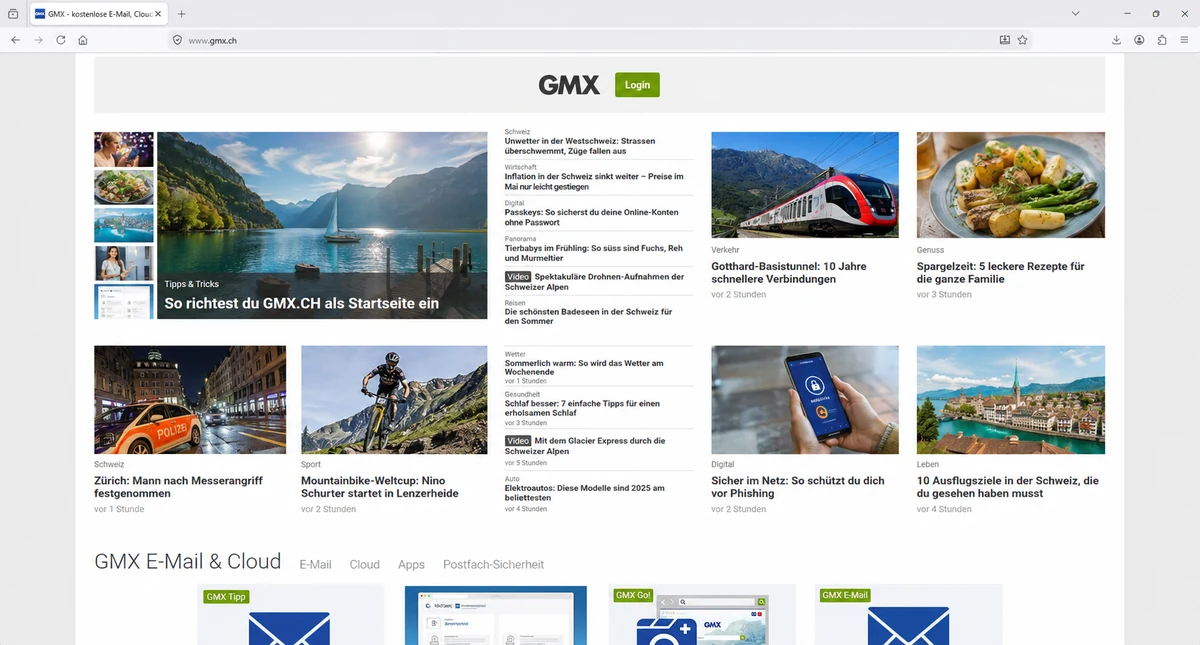Toggle reader view icon in address bar
The width and height of the screenshot is (1200, 645).
(1005, 40)
